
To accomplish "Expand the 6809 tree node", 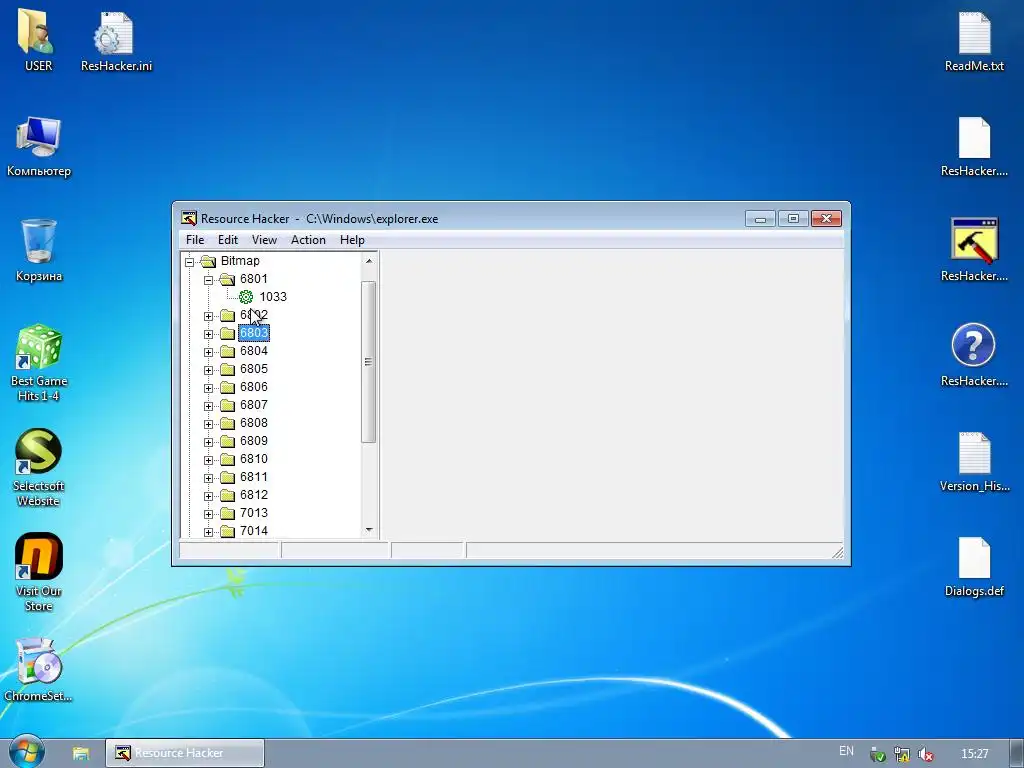I will (x=208, y=442).
